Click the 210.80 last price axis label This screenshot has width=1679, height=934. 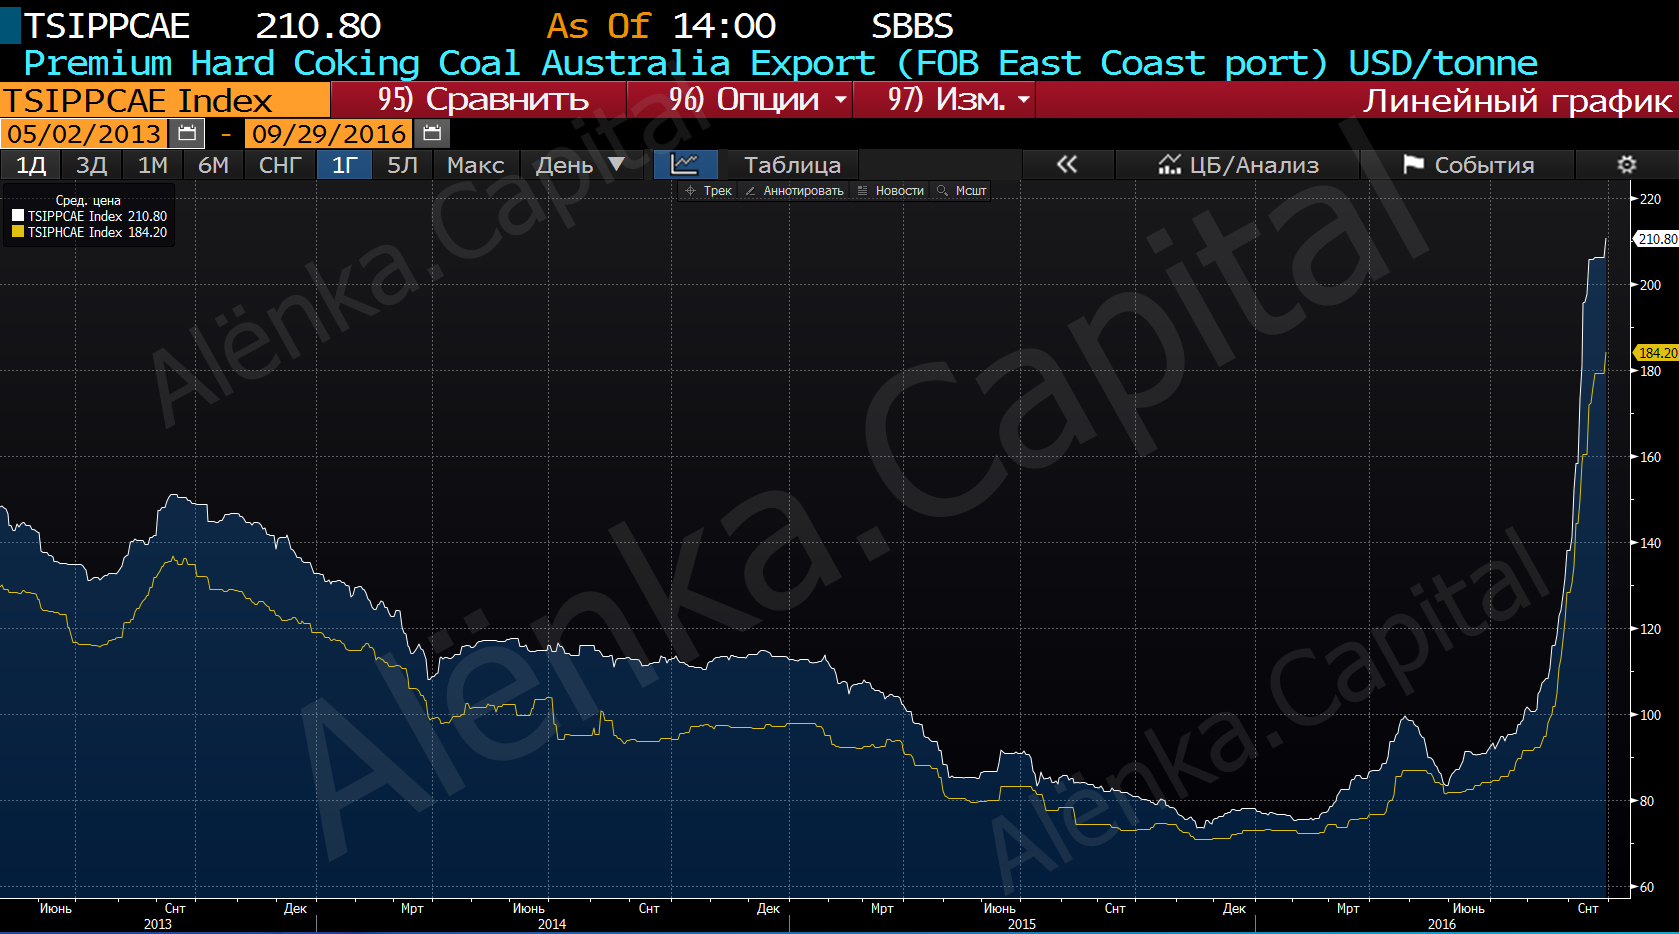1656,239
